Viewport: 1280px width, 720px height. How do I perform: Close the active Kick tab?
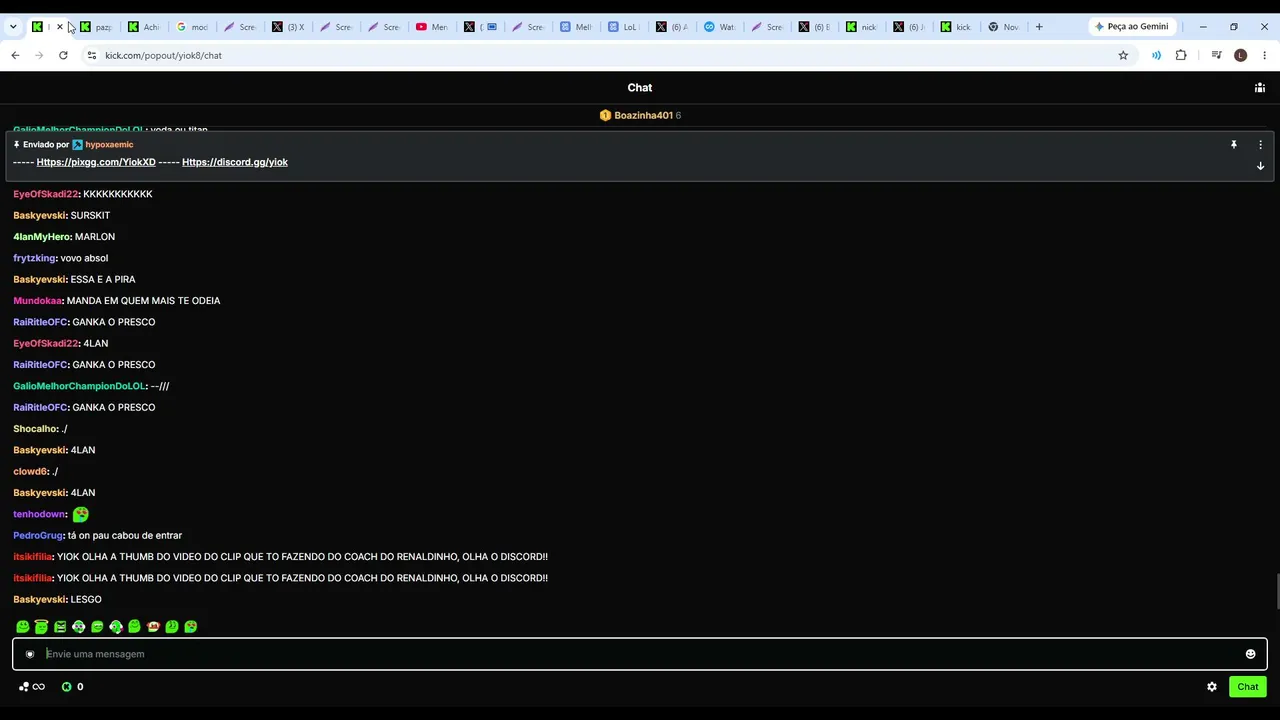tap(60, 27)
